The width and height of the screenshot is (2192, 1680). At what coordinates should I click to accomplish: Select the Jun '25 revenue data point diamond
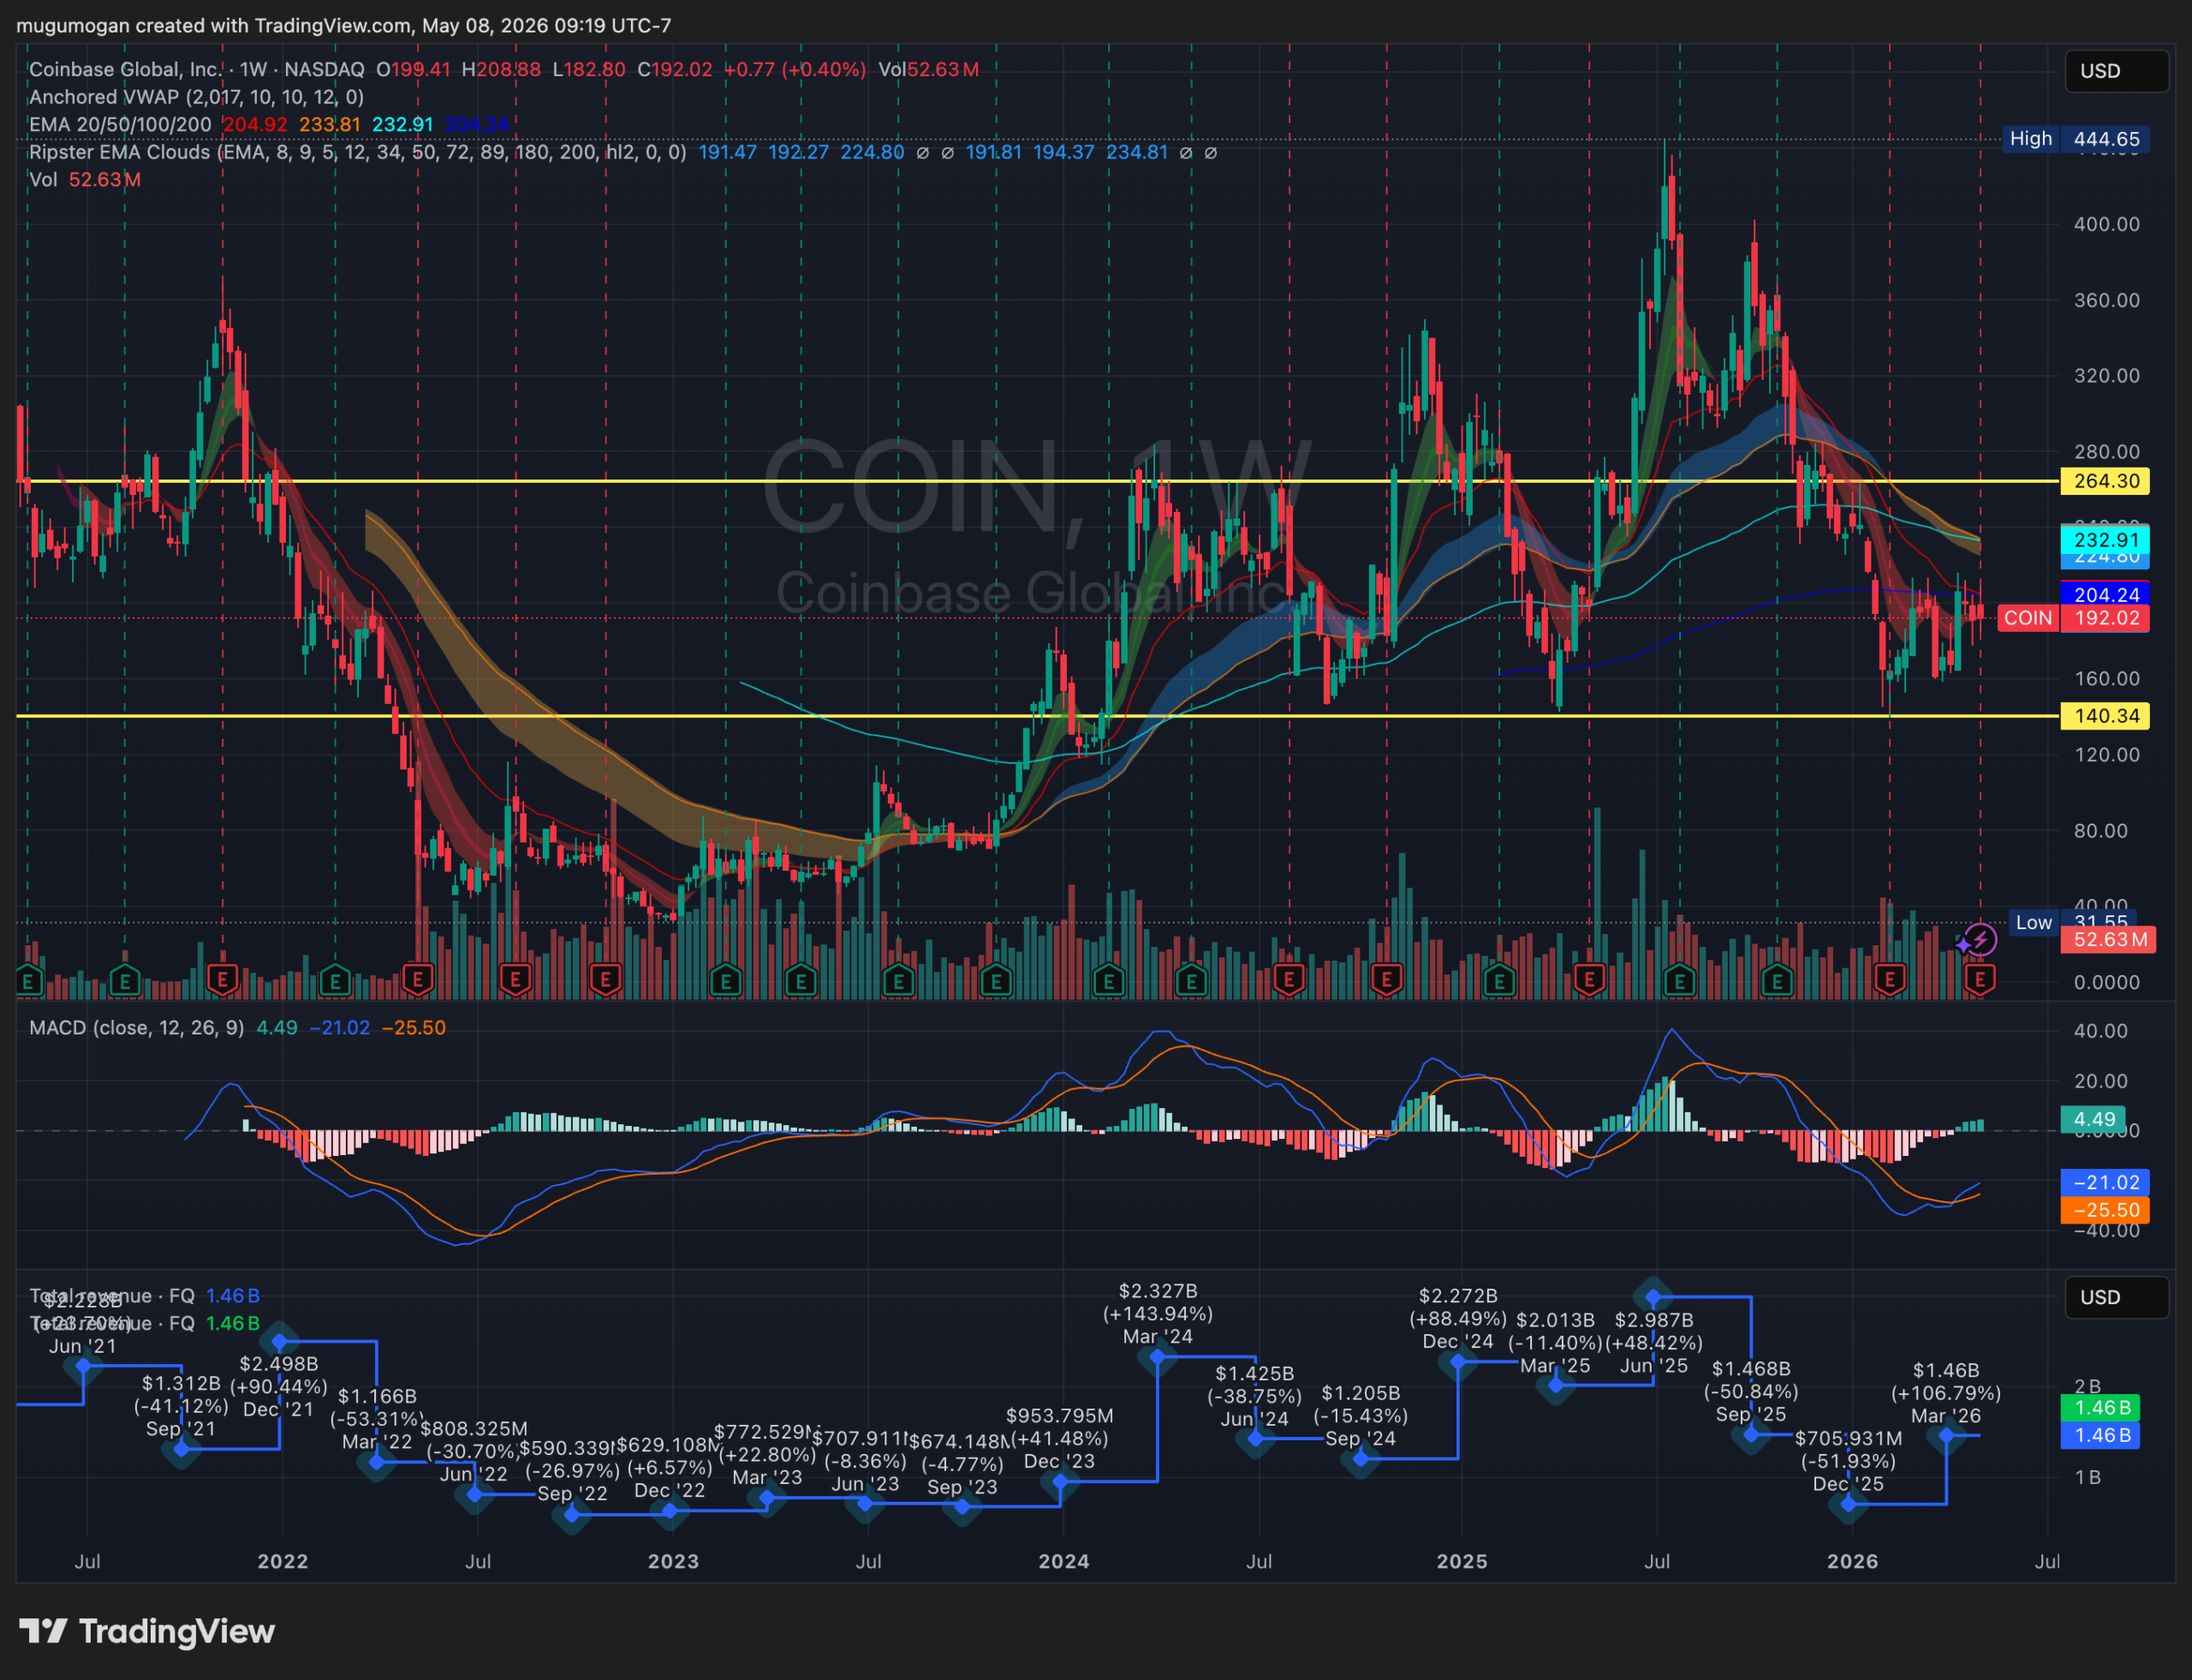[x=1653, y=1297]
